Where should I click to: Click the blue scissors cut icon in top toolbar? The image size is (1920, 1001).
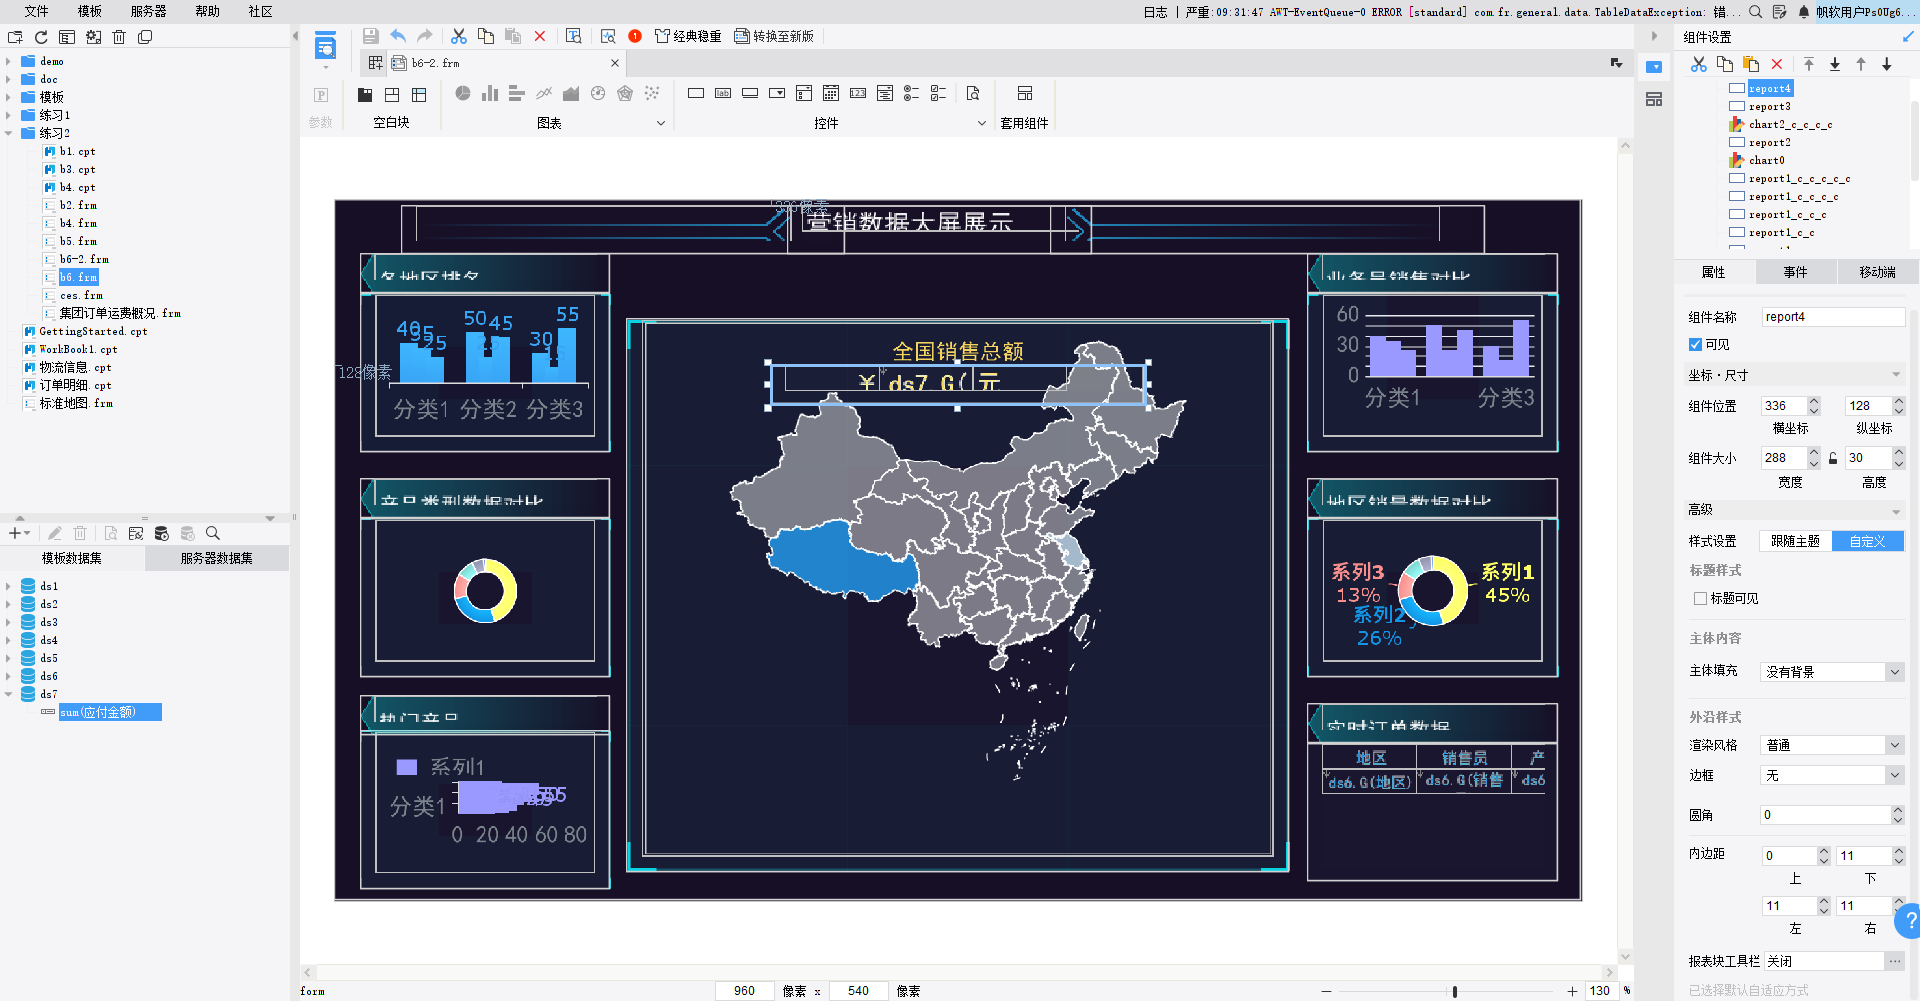(459, 36)
